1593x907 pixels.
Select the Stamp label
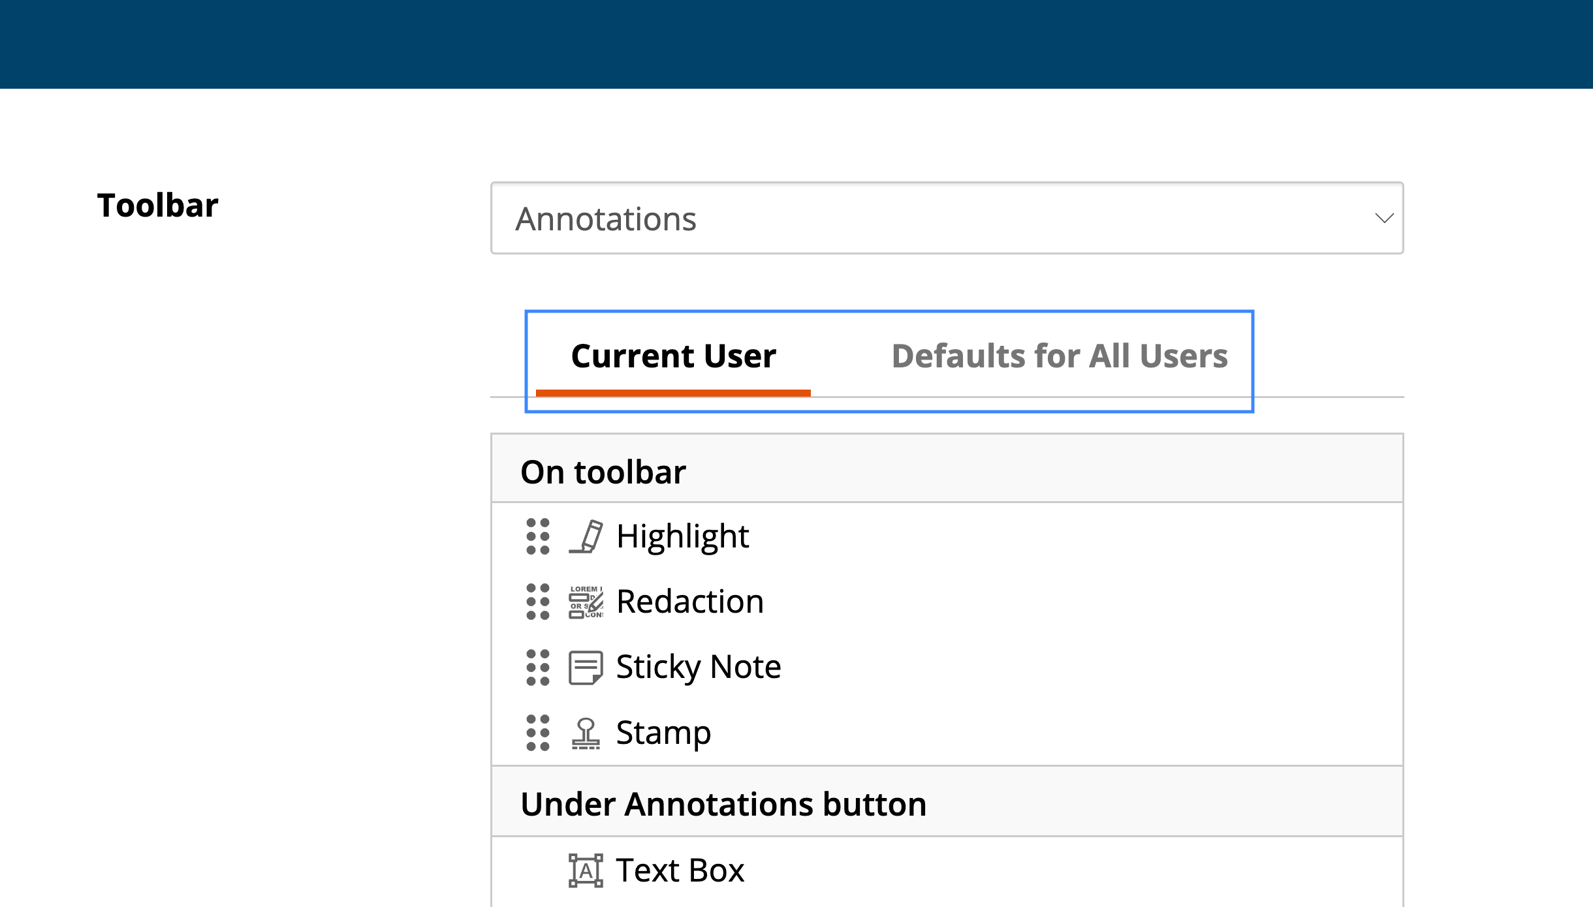point(663,733)
